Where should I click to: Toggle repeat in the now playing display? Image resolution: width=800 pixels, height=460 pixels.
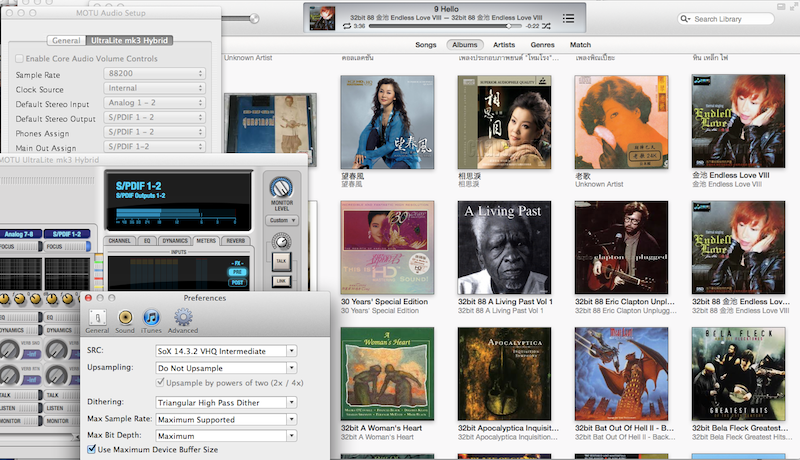click(346, 26)
